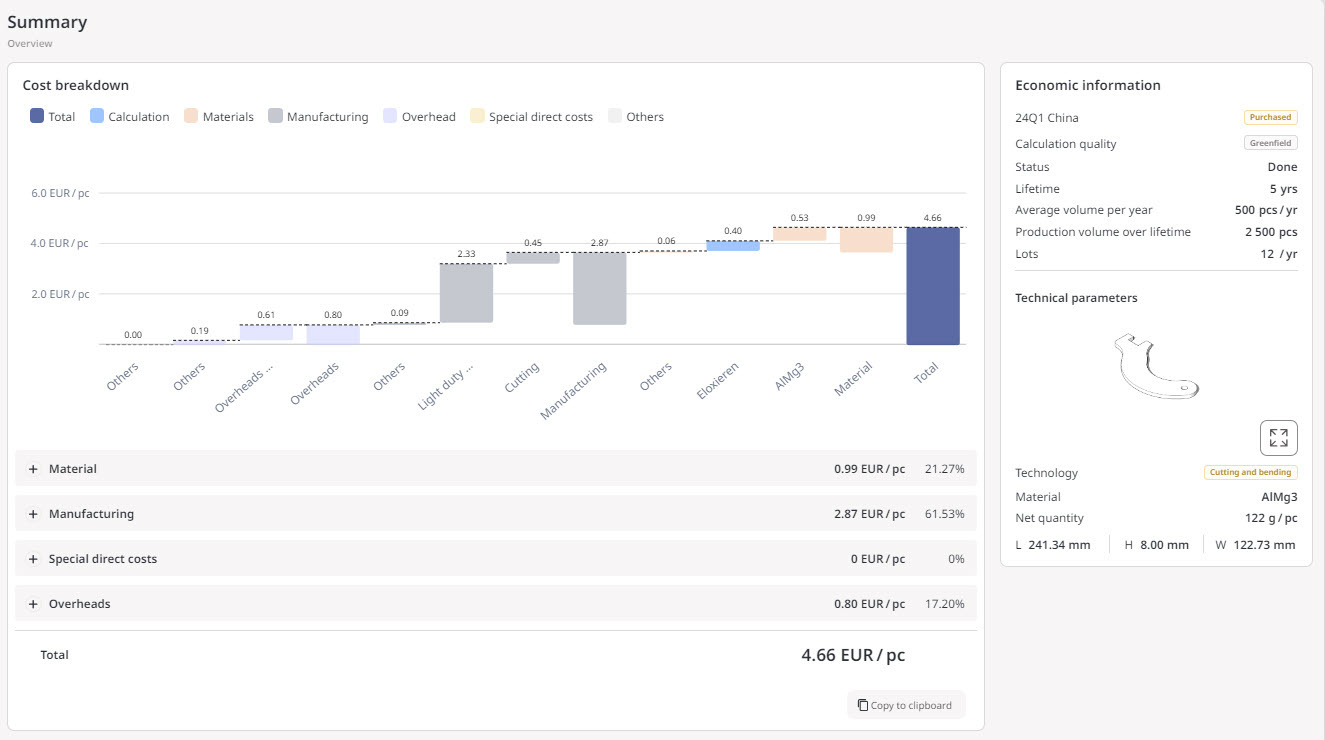Viewport: 1325px width, 740px height.
Task: Expand the Manufacturing cost row
Action: (33, 514)
